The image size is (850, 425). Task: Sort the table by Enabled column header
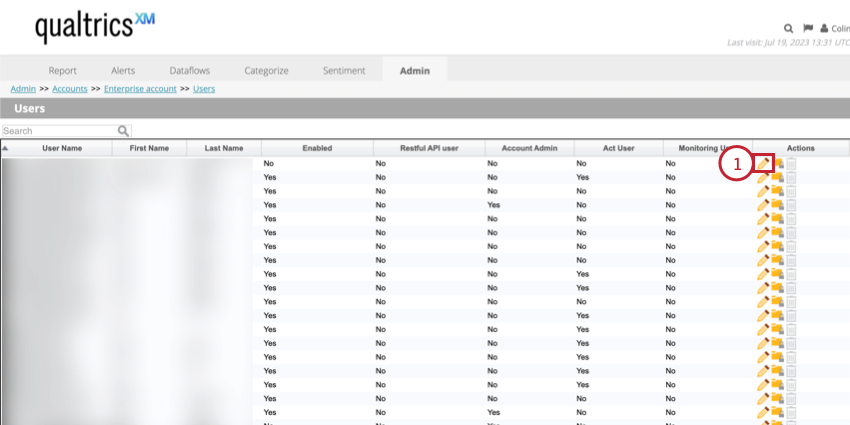tap(316, 148)
